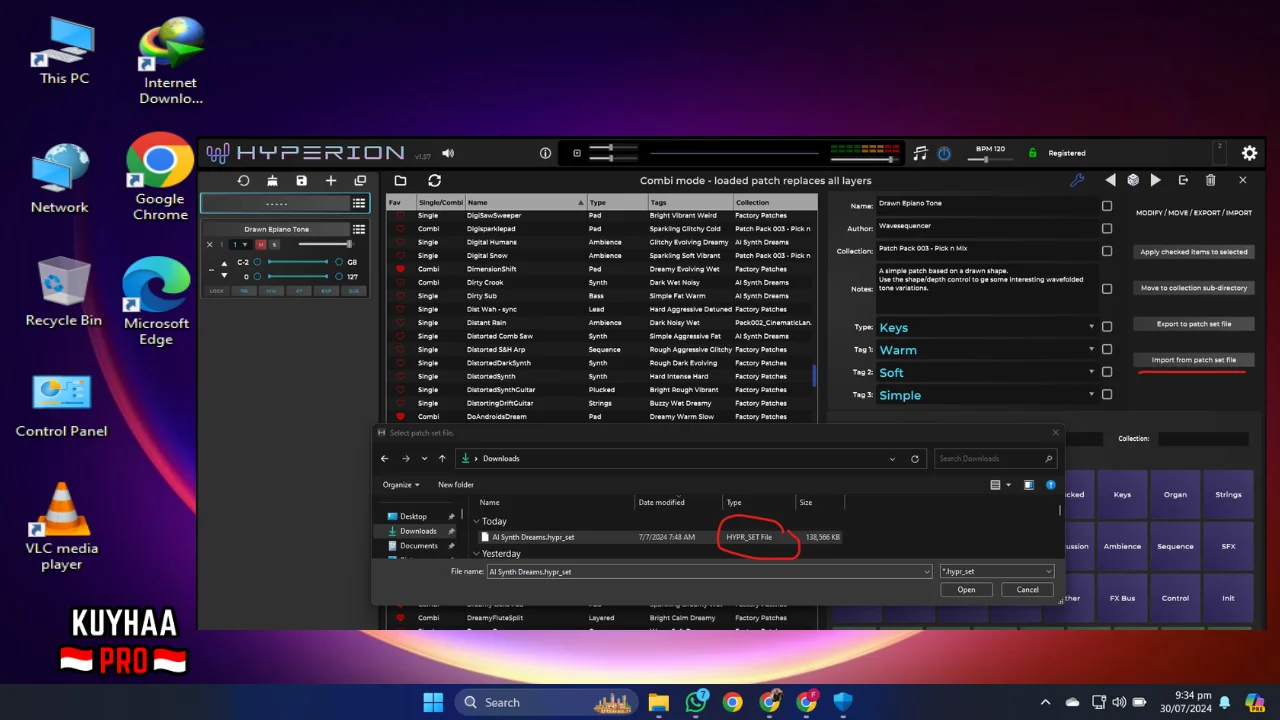1280x720 pixels.
Task: Go to previous patch with left arrow
Action: tap(1110, 180)
